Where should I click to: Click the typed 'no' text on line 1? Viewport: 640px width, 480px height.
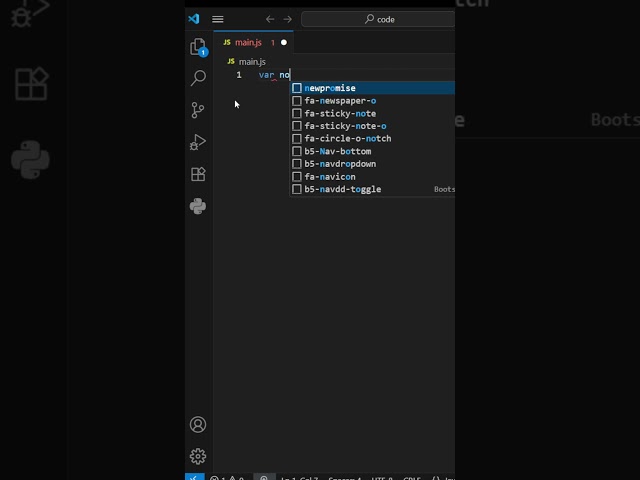click(284, 75)
